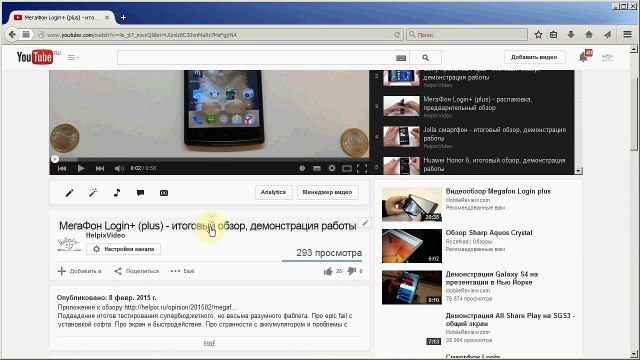This screenshot has height=360, width=640.
Task: Open the video info editor pencil icon
Action: coord(69,193)
